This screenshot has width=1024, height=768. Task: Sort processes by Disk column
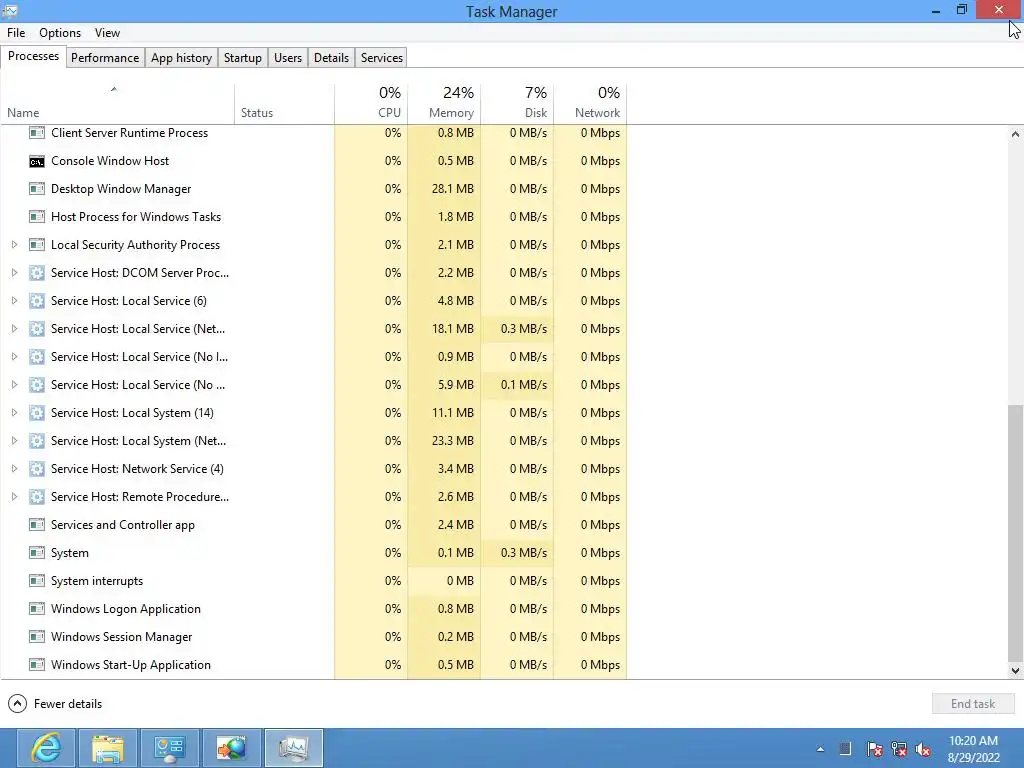(517, 104)
